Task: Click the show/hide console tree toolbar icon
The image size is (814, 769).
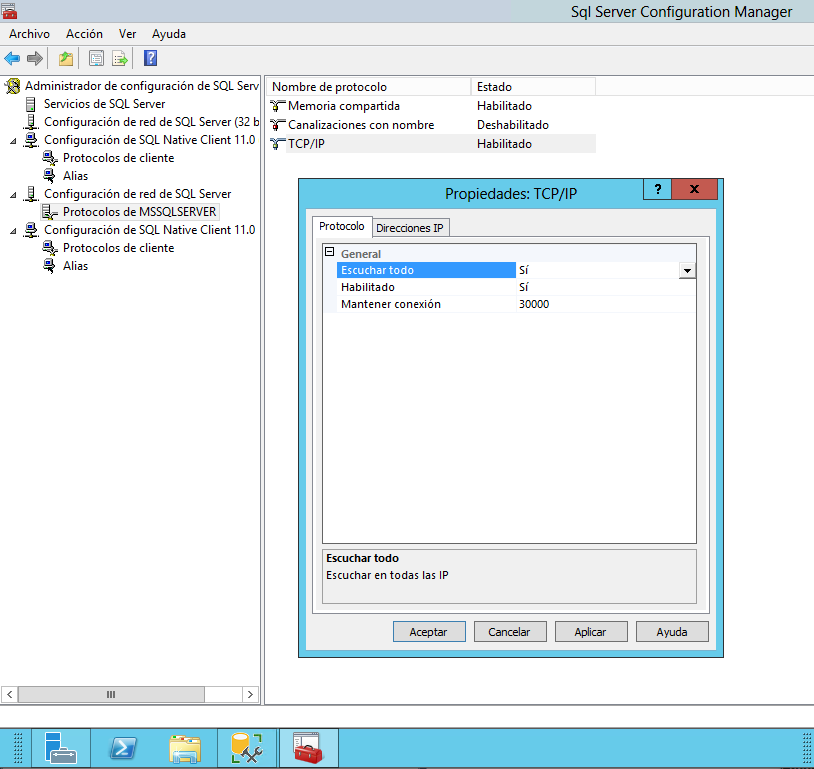Action: 94,58
